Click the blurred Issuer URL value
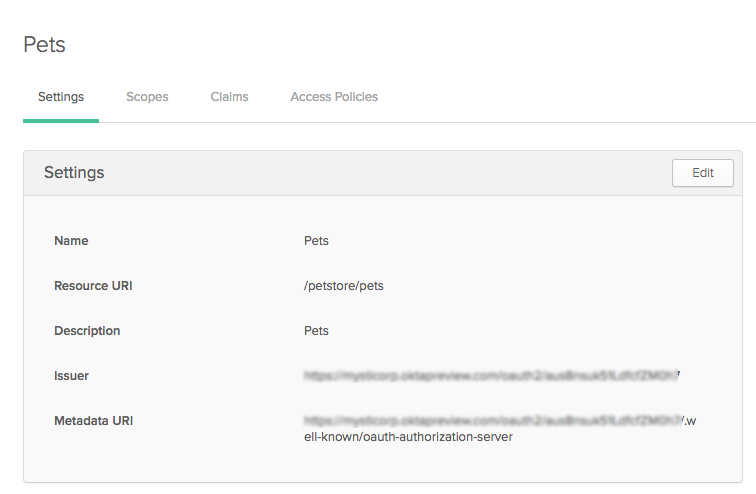Screen dimensions: 756x494 coord(492,376)
